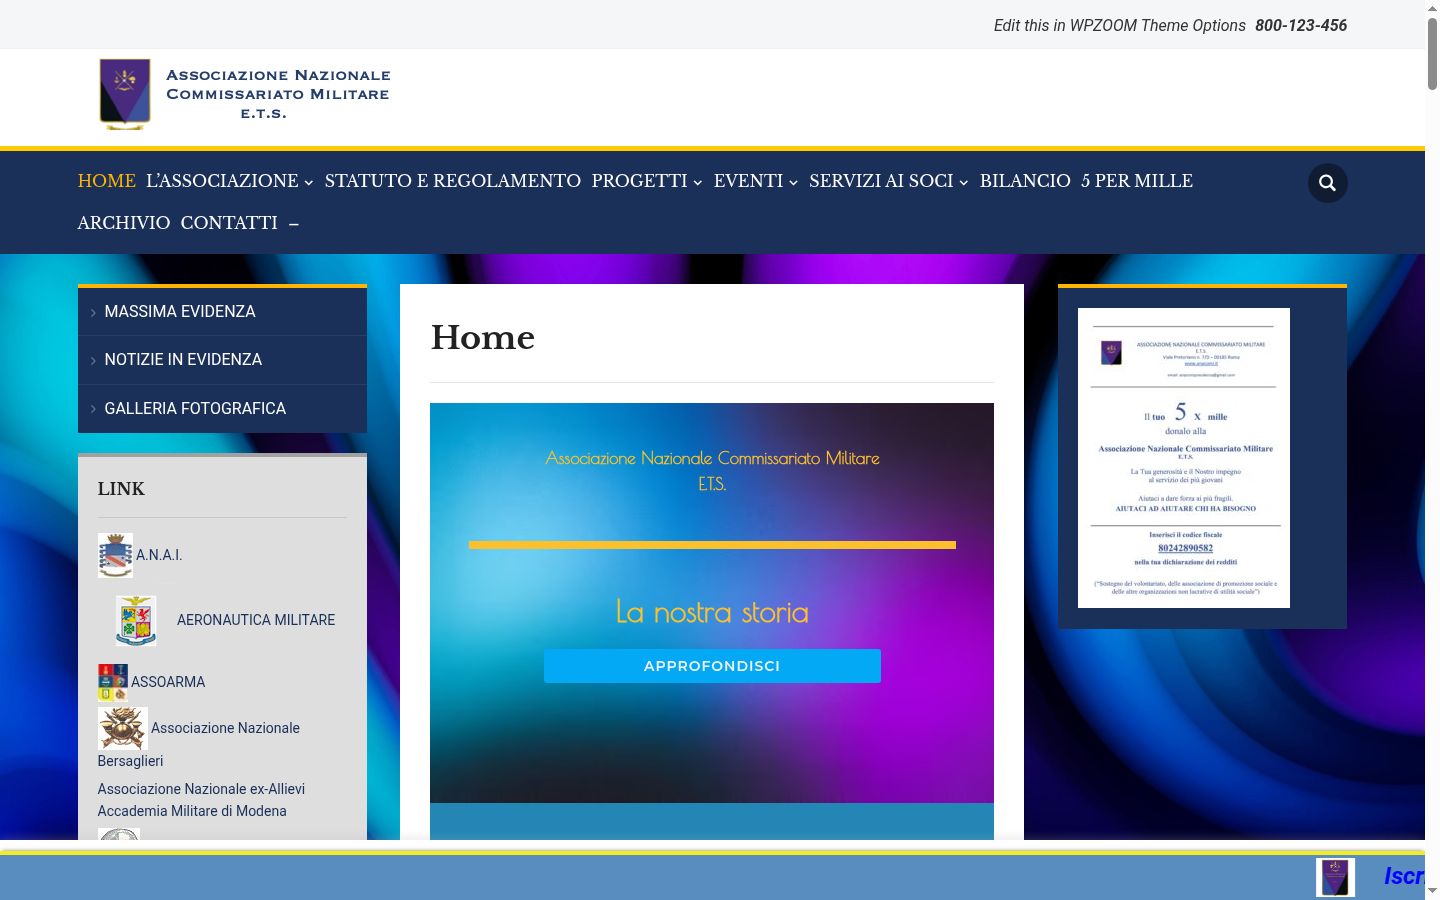1440x900 pixels.
Task: Click the association crest logo in the header
Action: [x=125, y=94]
